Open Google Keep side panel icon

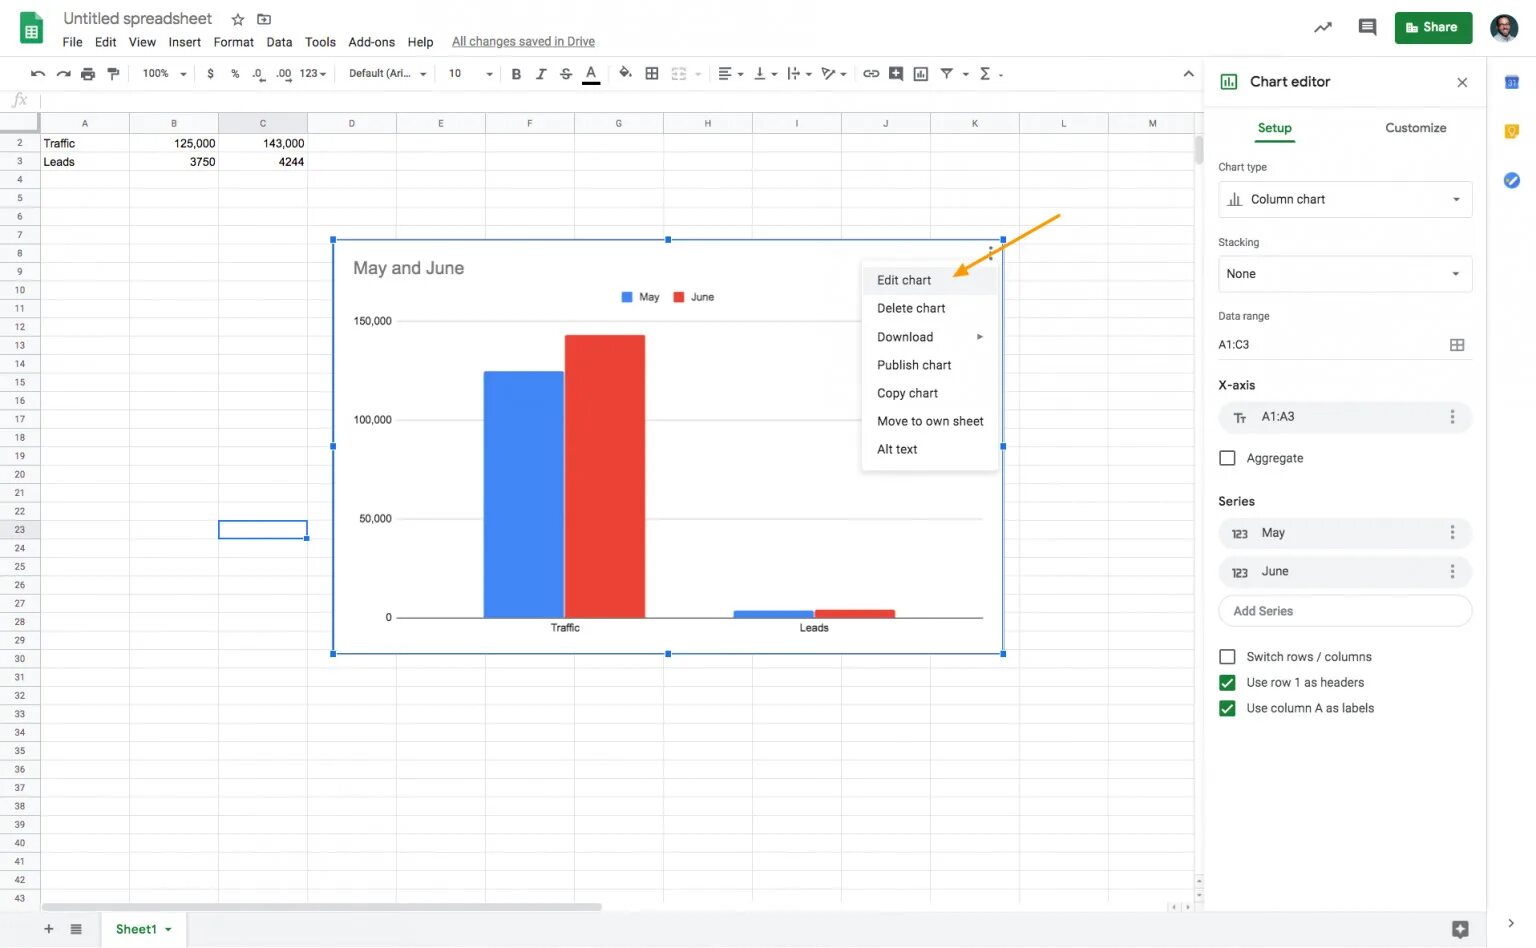(1512, 131)
